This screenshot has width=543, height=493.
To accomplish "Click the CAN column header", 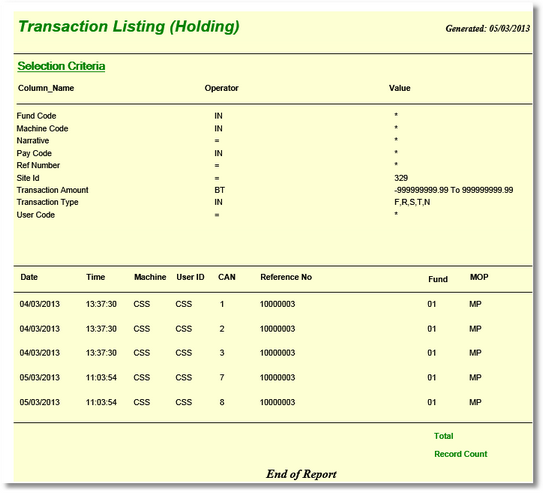I will click(x=227, y=277).
